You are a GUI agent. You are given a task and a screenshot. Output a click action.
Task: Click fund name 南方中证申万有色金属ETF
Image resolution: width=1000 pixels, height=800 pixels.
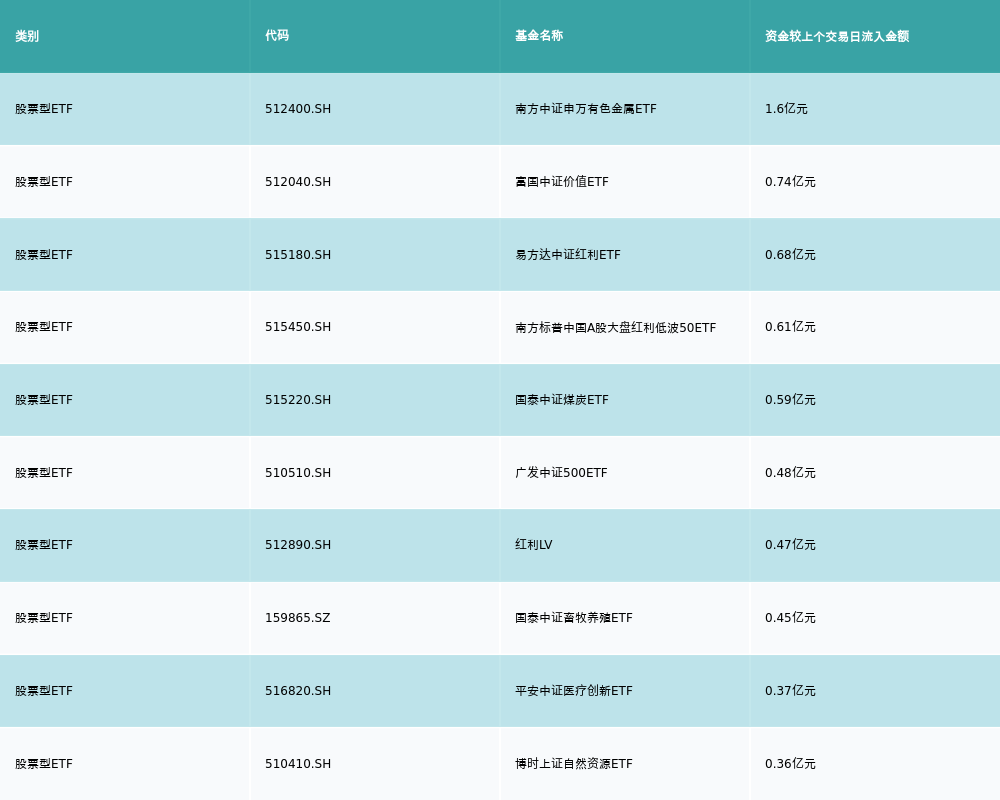[585, 109]
